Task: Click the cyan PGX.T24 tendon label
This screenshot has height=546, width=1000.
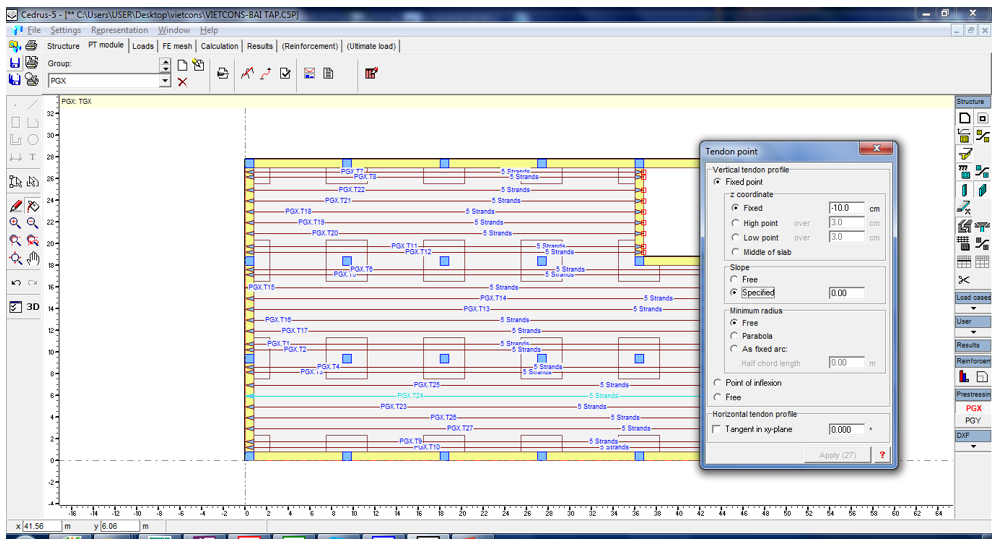Action: point(409,395)
